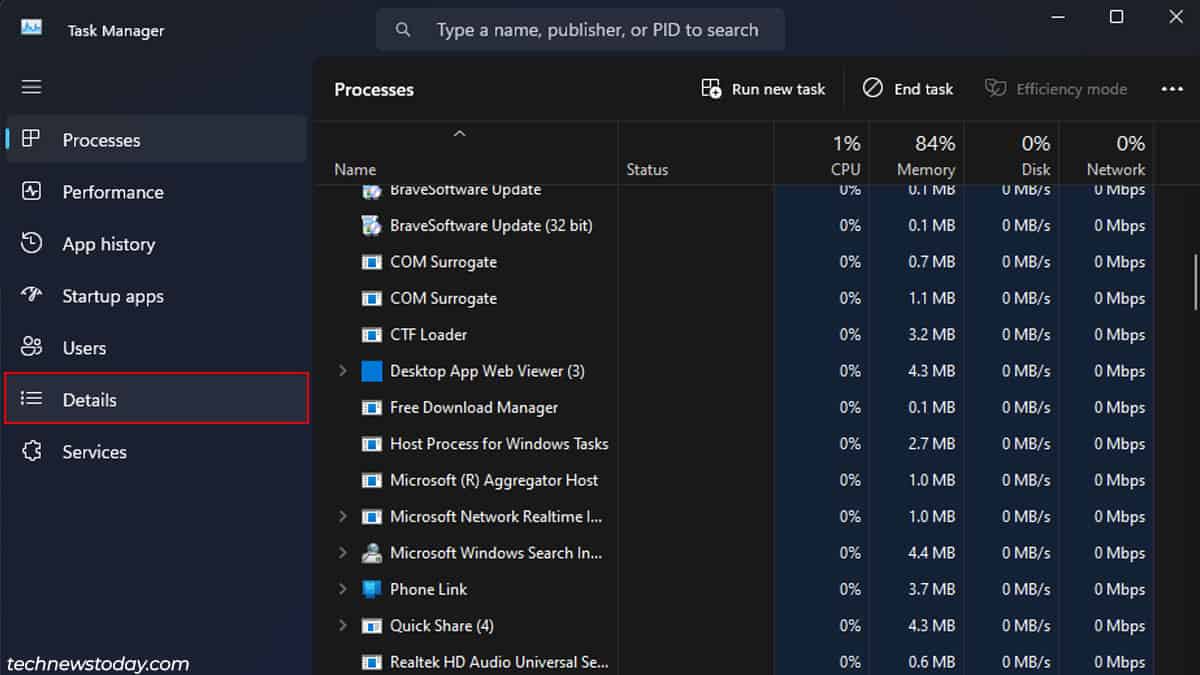Open the App history tab
This screenshot has height=675, width=1200.
pos(157,243)
